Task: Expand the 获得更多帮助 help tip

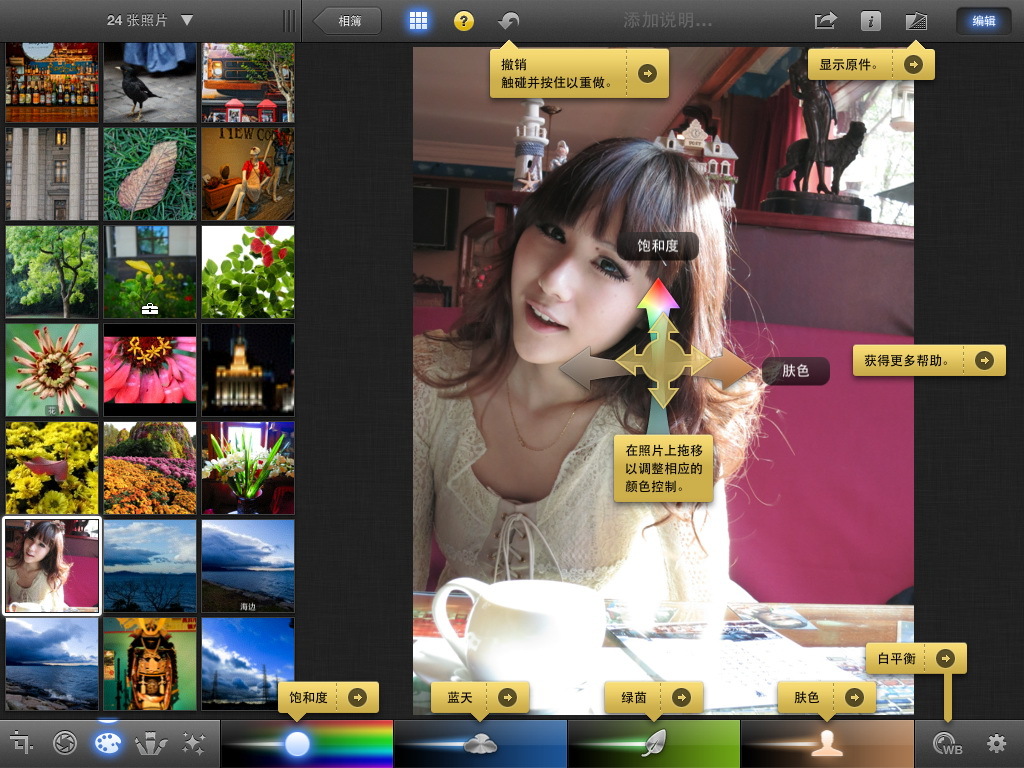Action: tap(984, 360)
